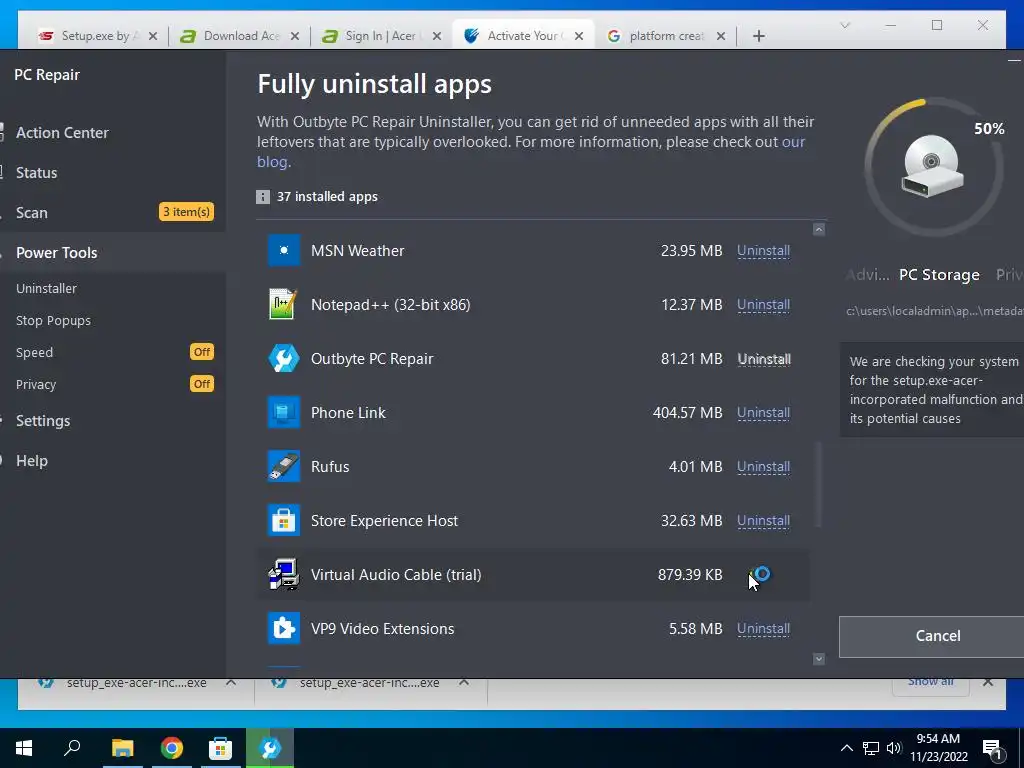This screenshot has height=768, width=1024.
Task: Click the app list scroll up arrow
Action: point(819,229)
